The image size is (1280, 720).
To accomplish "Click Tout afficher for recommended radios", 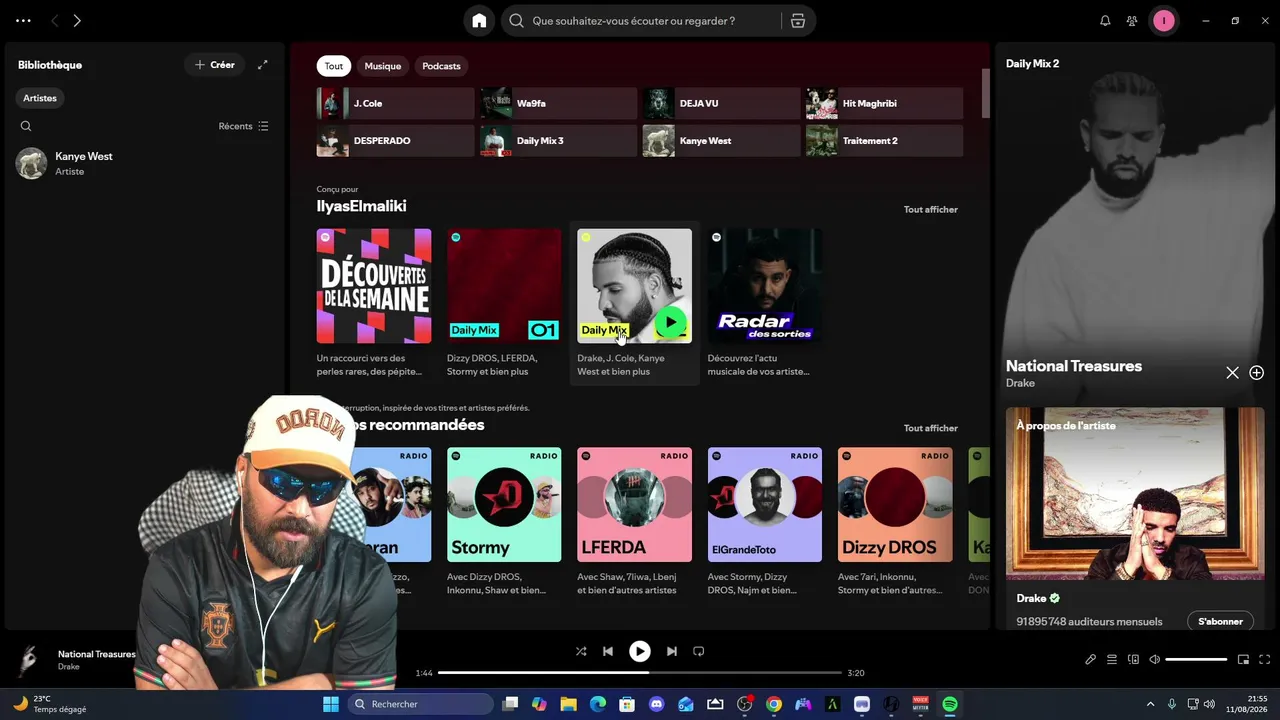I will coord(931,428).
